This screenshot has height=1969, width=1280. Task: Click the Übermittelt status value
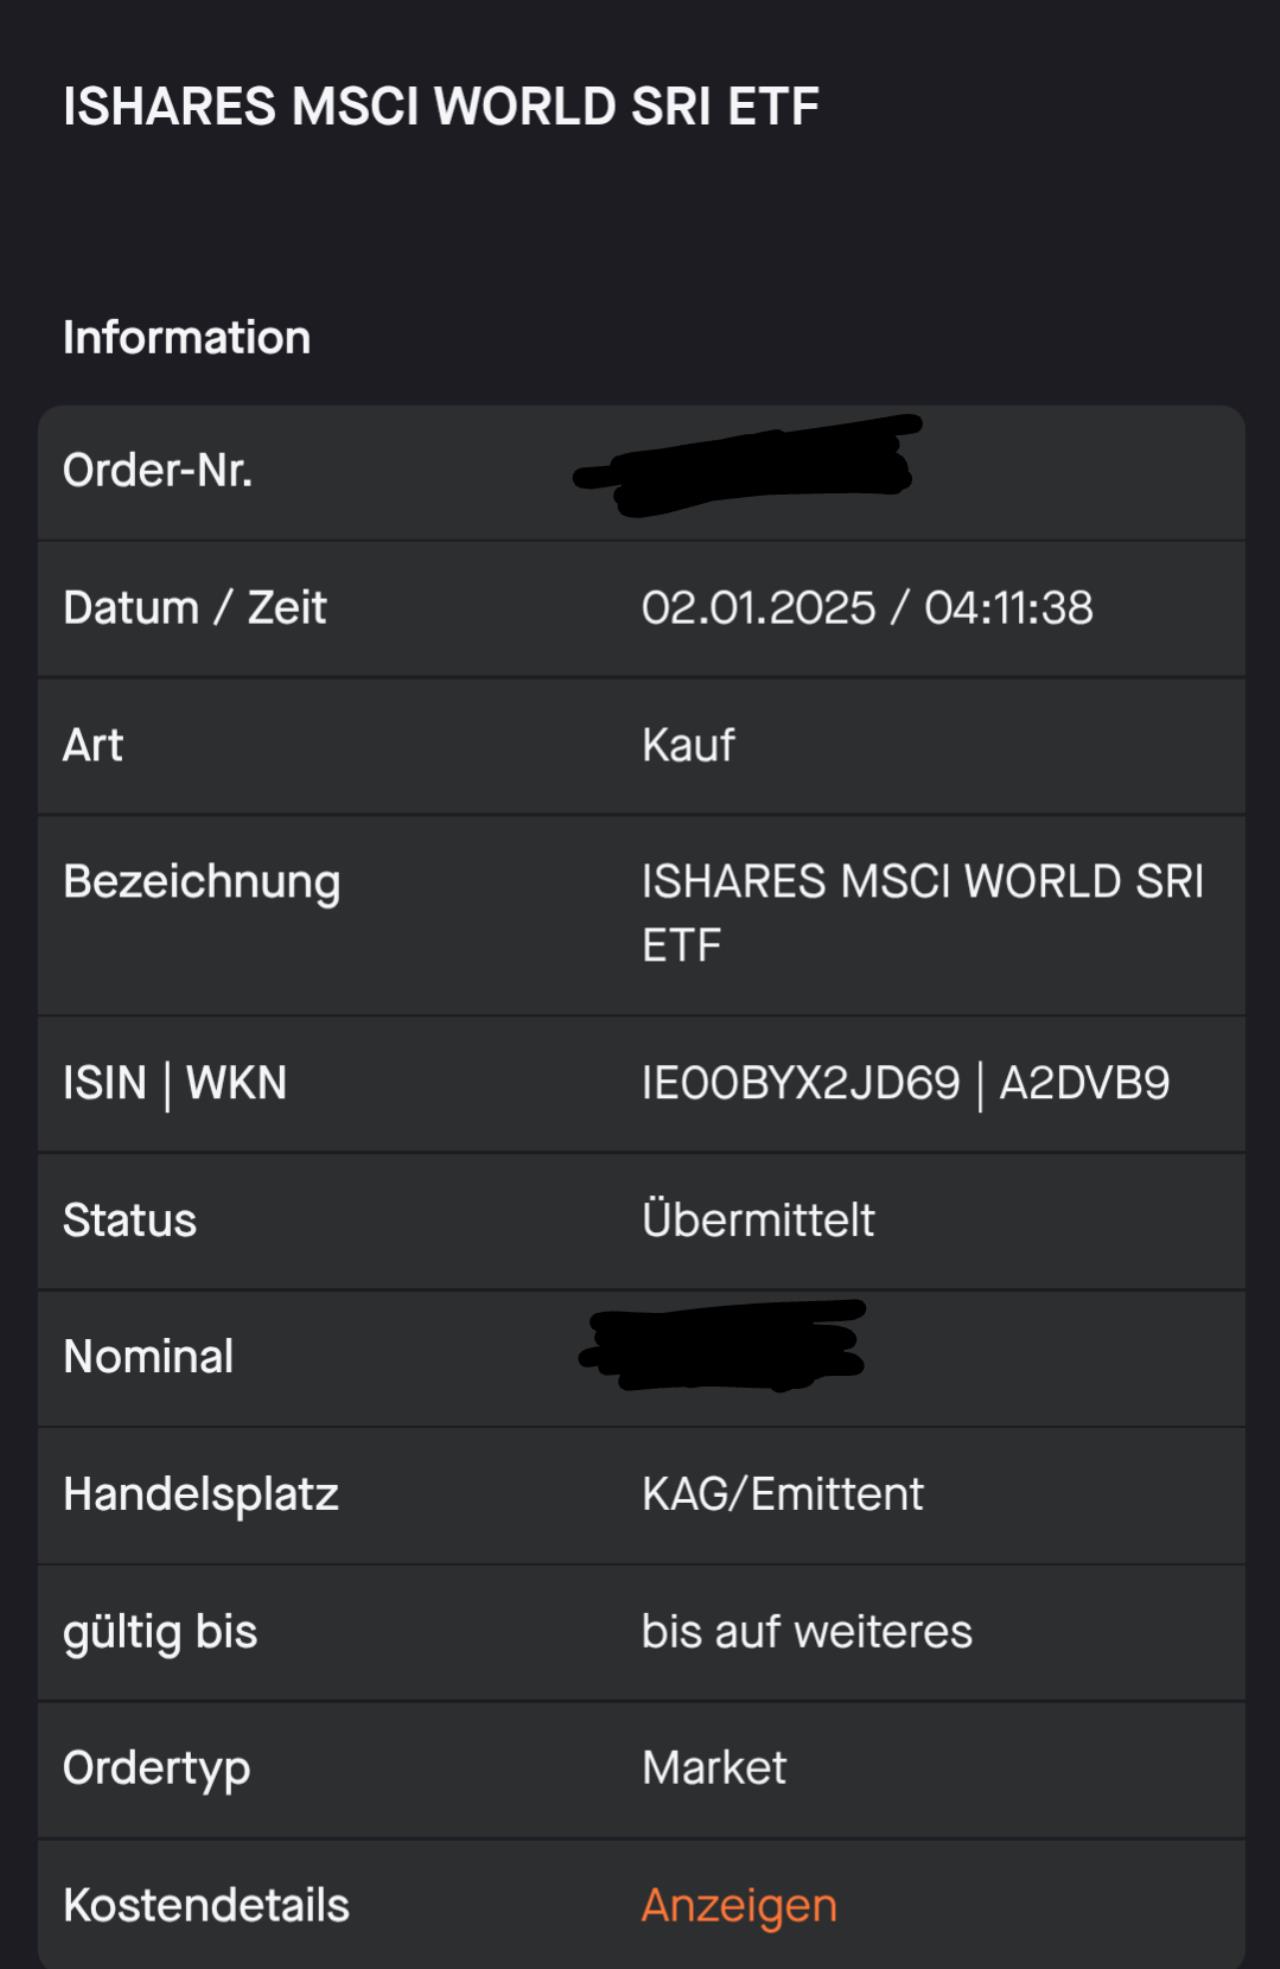coord(757,1220)
